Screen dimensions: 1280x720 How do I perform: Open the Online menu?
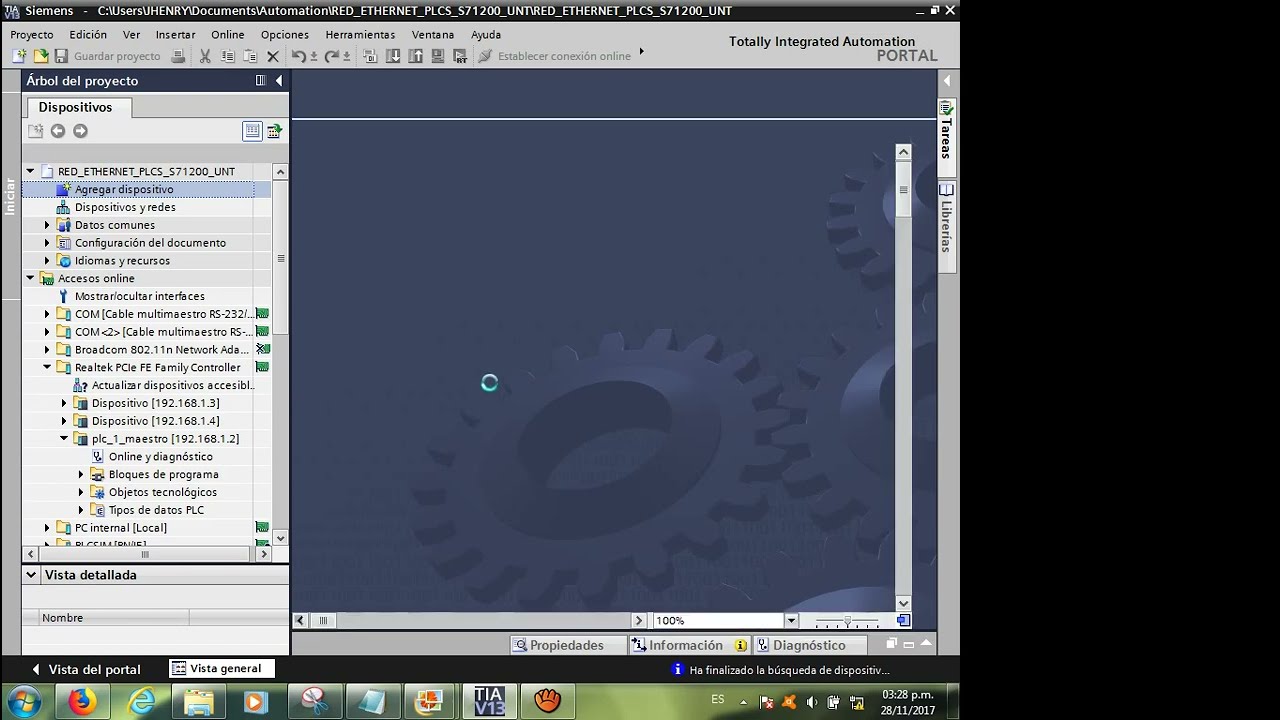pyautogui.click(x=227, y=34)
